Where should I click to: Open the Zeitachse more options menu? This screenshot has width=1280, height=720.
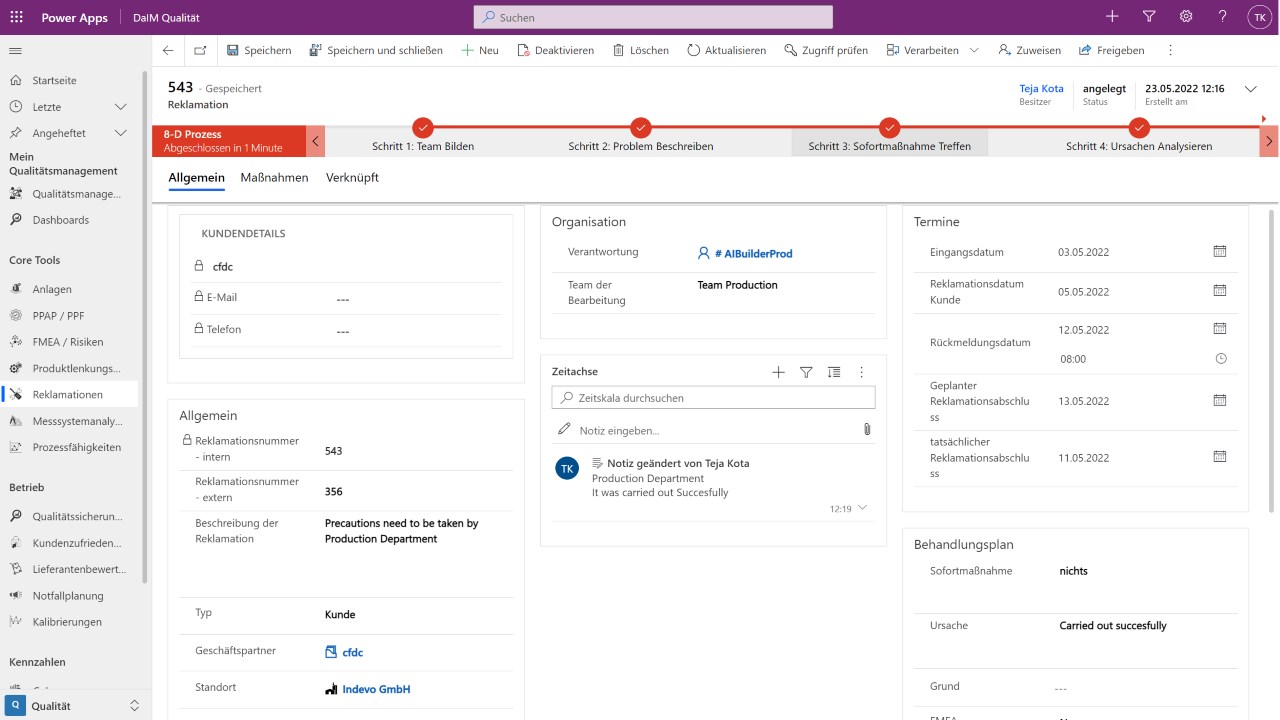[861, 372]
